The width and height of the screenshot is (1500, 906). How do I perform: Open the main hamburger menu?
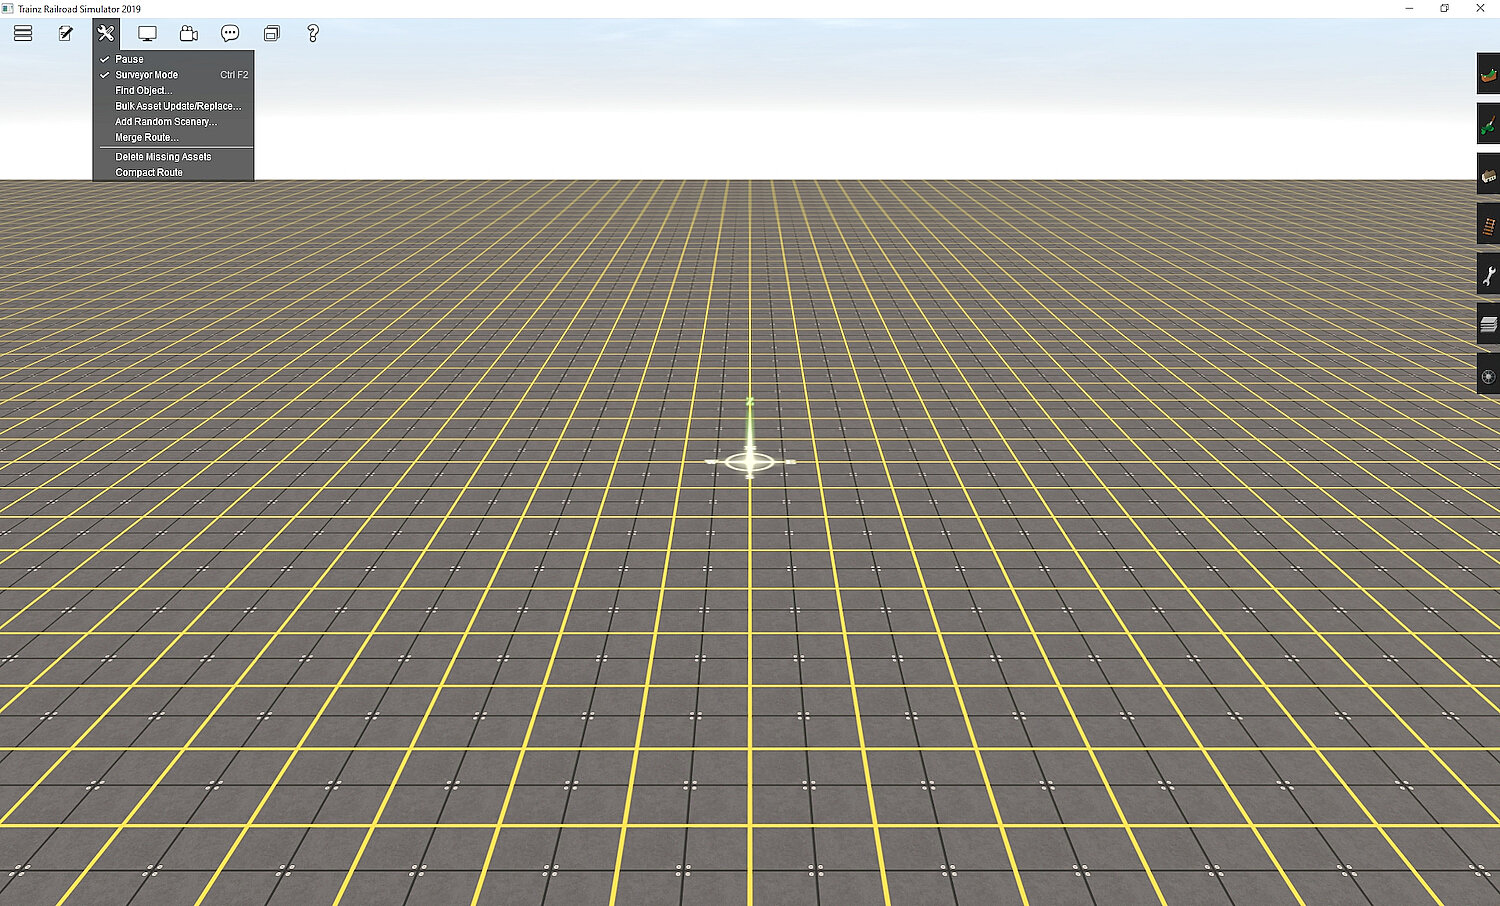pos(23,33)
